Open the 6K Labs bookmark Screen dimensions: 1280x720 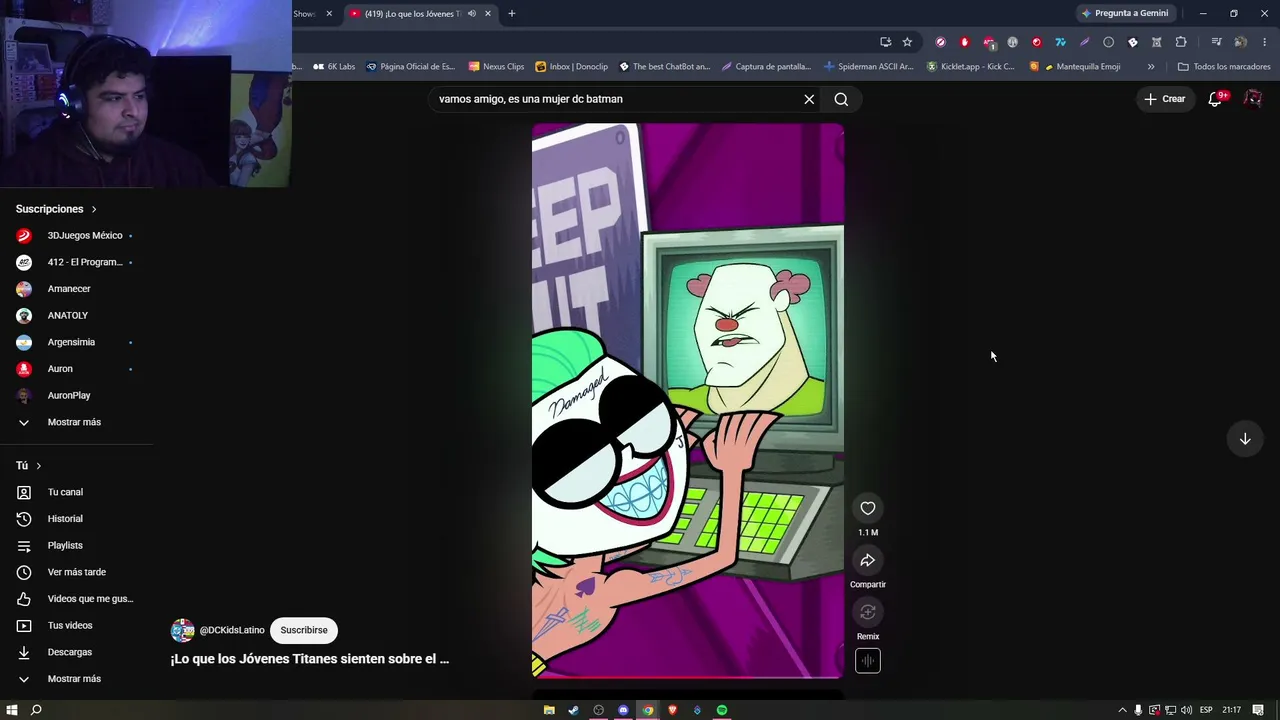point(334,67)
